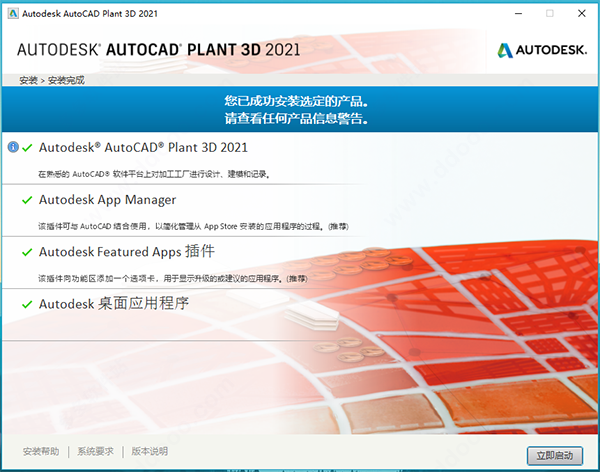Click the 请查看任何产品信息警告 banner line
Image resolution: width=600 pixels, height=472 pixels.
(x=297, y=118)
